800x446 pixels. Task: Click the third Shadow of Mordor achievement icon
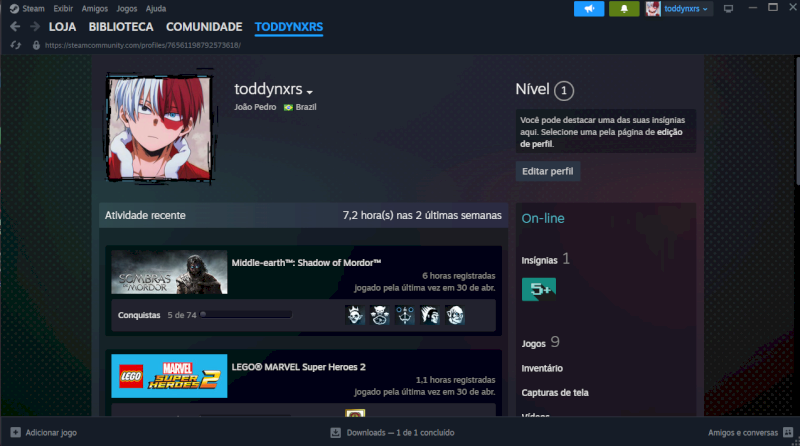click(x=405, y=315)
